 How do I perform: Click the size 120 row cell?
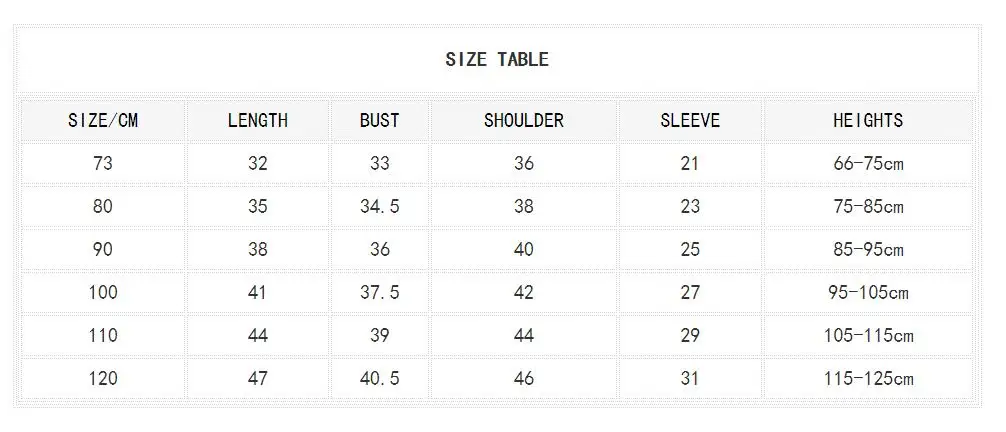(x=103, y=378)
